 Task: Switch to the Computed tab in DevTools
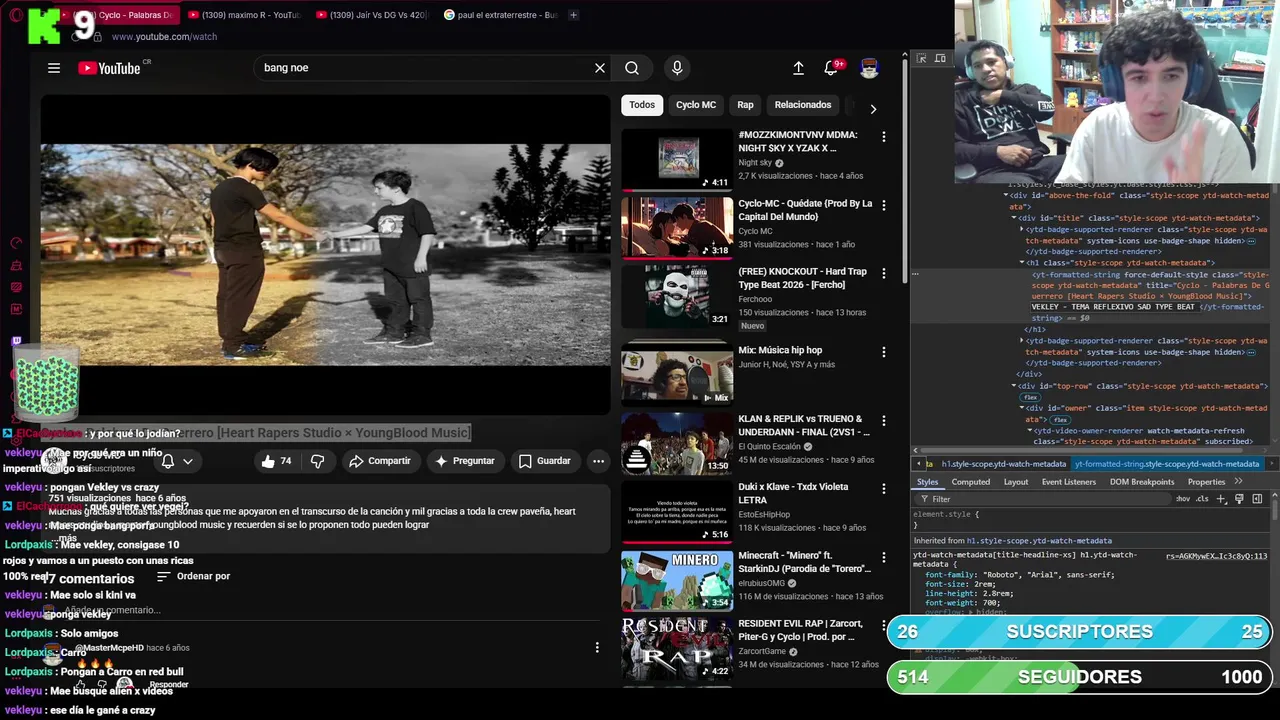point(970,482)
